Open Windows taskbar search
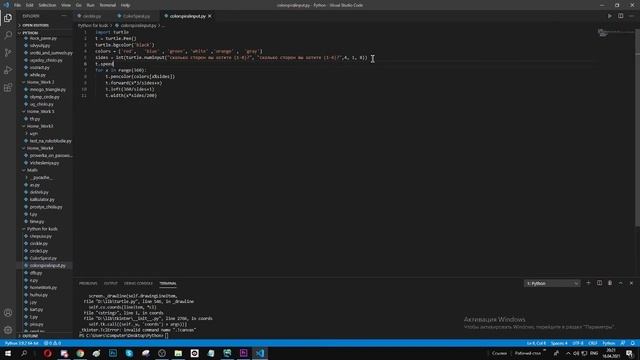Viewport: 640px width, 360px height. 24,353
